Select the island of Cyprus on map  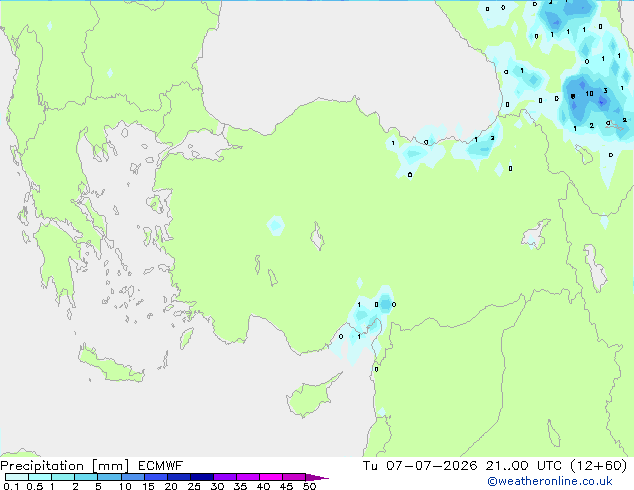pos(312,395)
